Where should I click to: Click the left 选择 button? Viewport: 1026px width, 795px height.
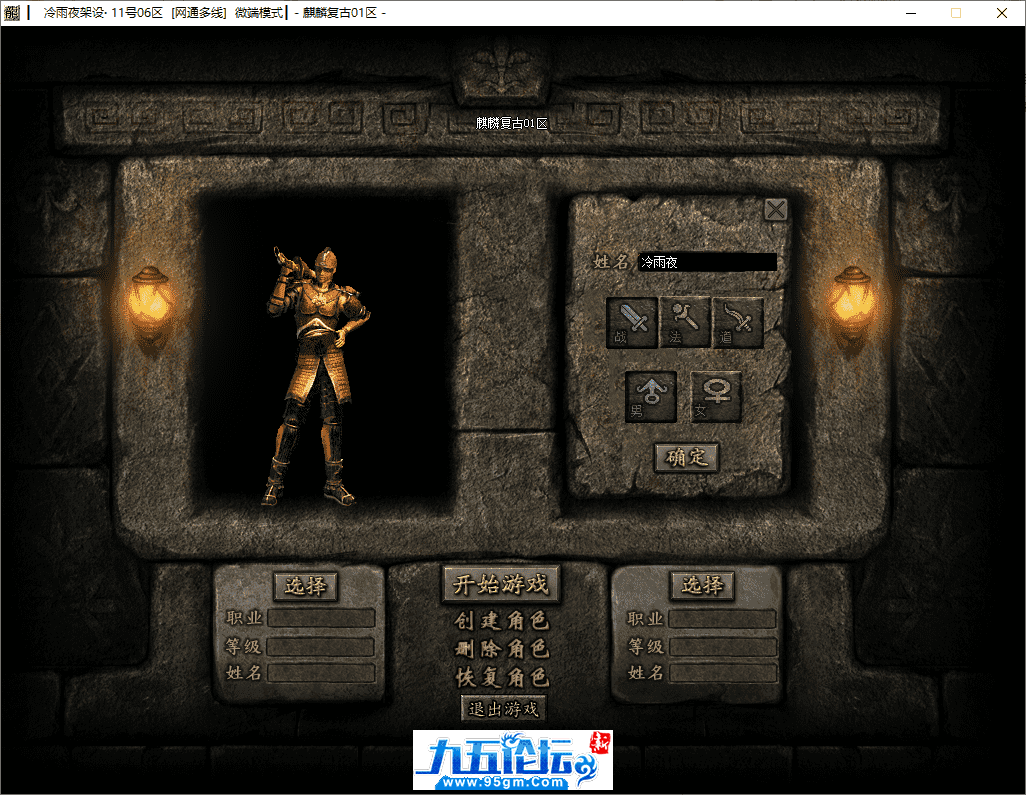tap(305, 586)
